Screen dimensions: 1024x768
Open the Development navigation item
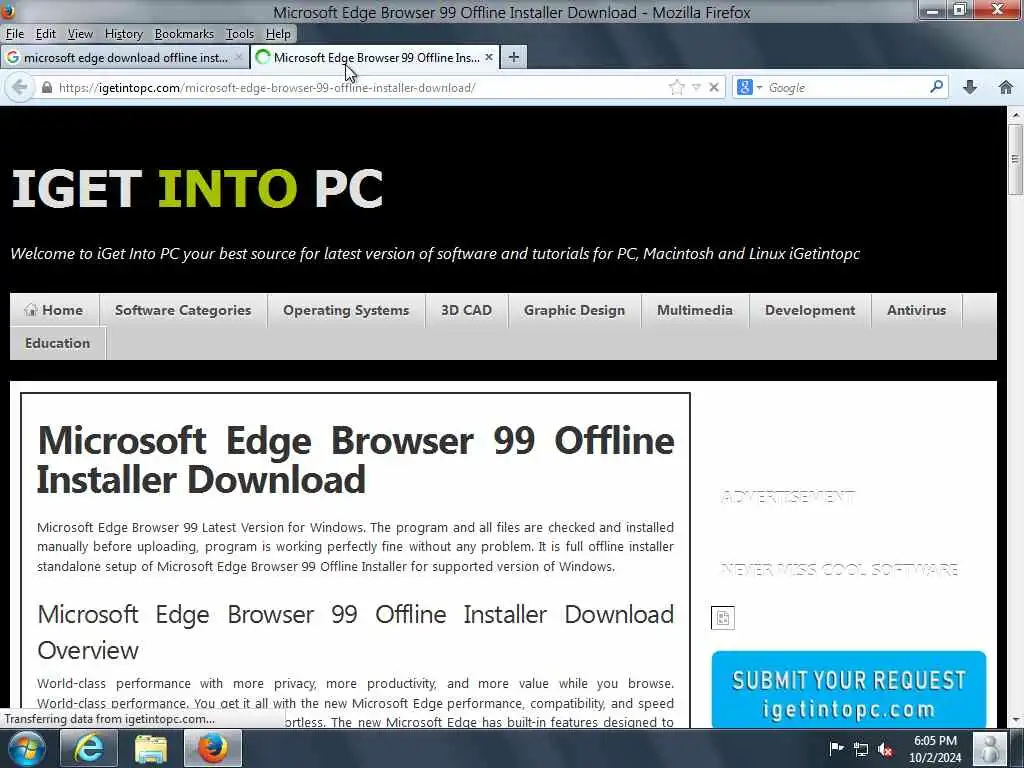[x=810, y=310]
